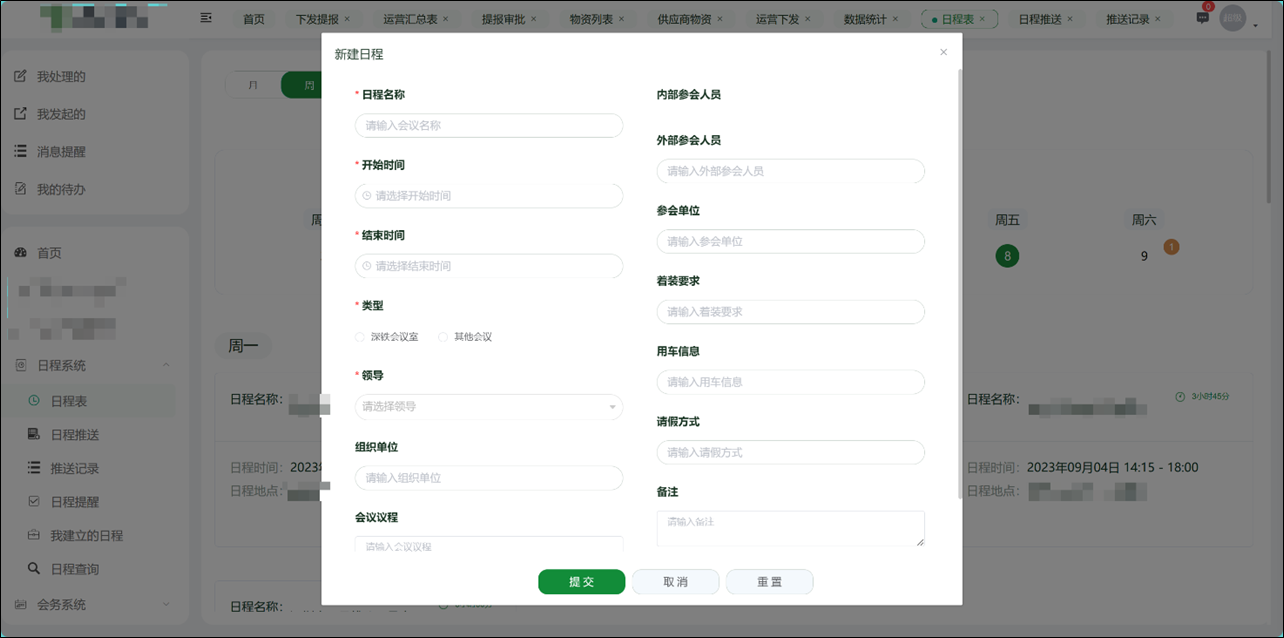Screen dimensions: 1284x638
Task: Click inside the 备注 remarks textarea
Action: [790, 528]
